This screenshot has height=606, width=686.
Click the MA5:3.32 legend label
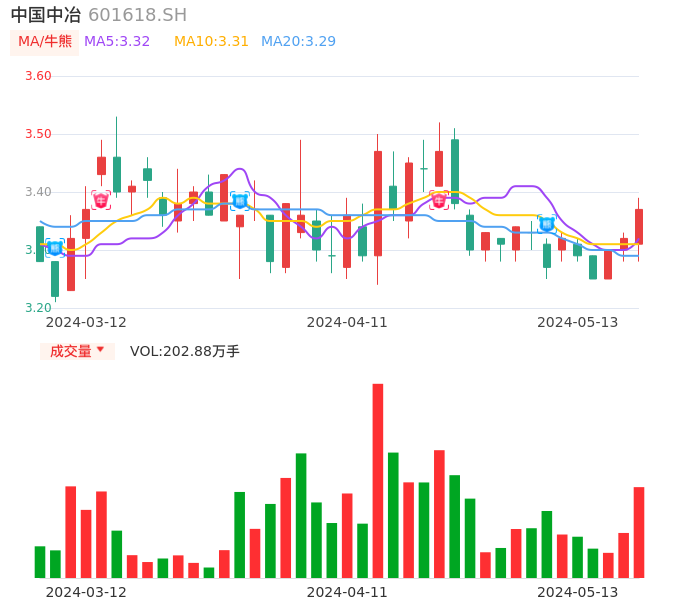pyautogui.click(x=117, y=42)
